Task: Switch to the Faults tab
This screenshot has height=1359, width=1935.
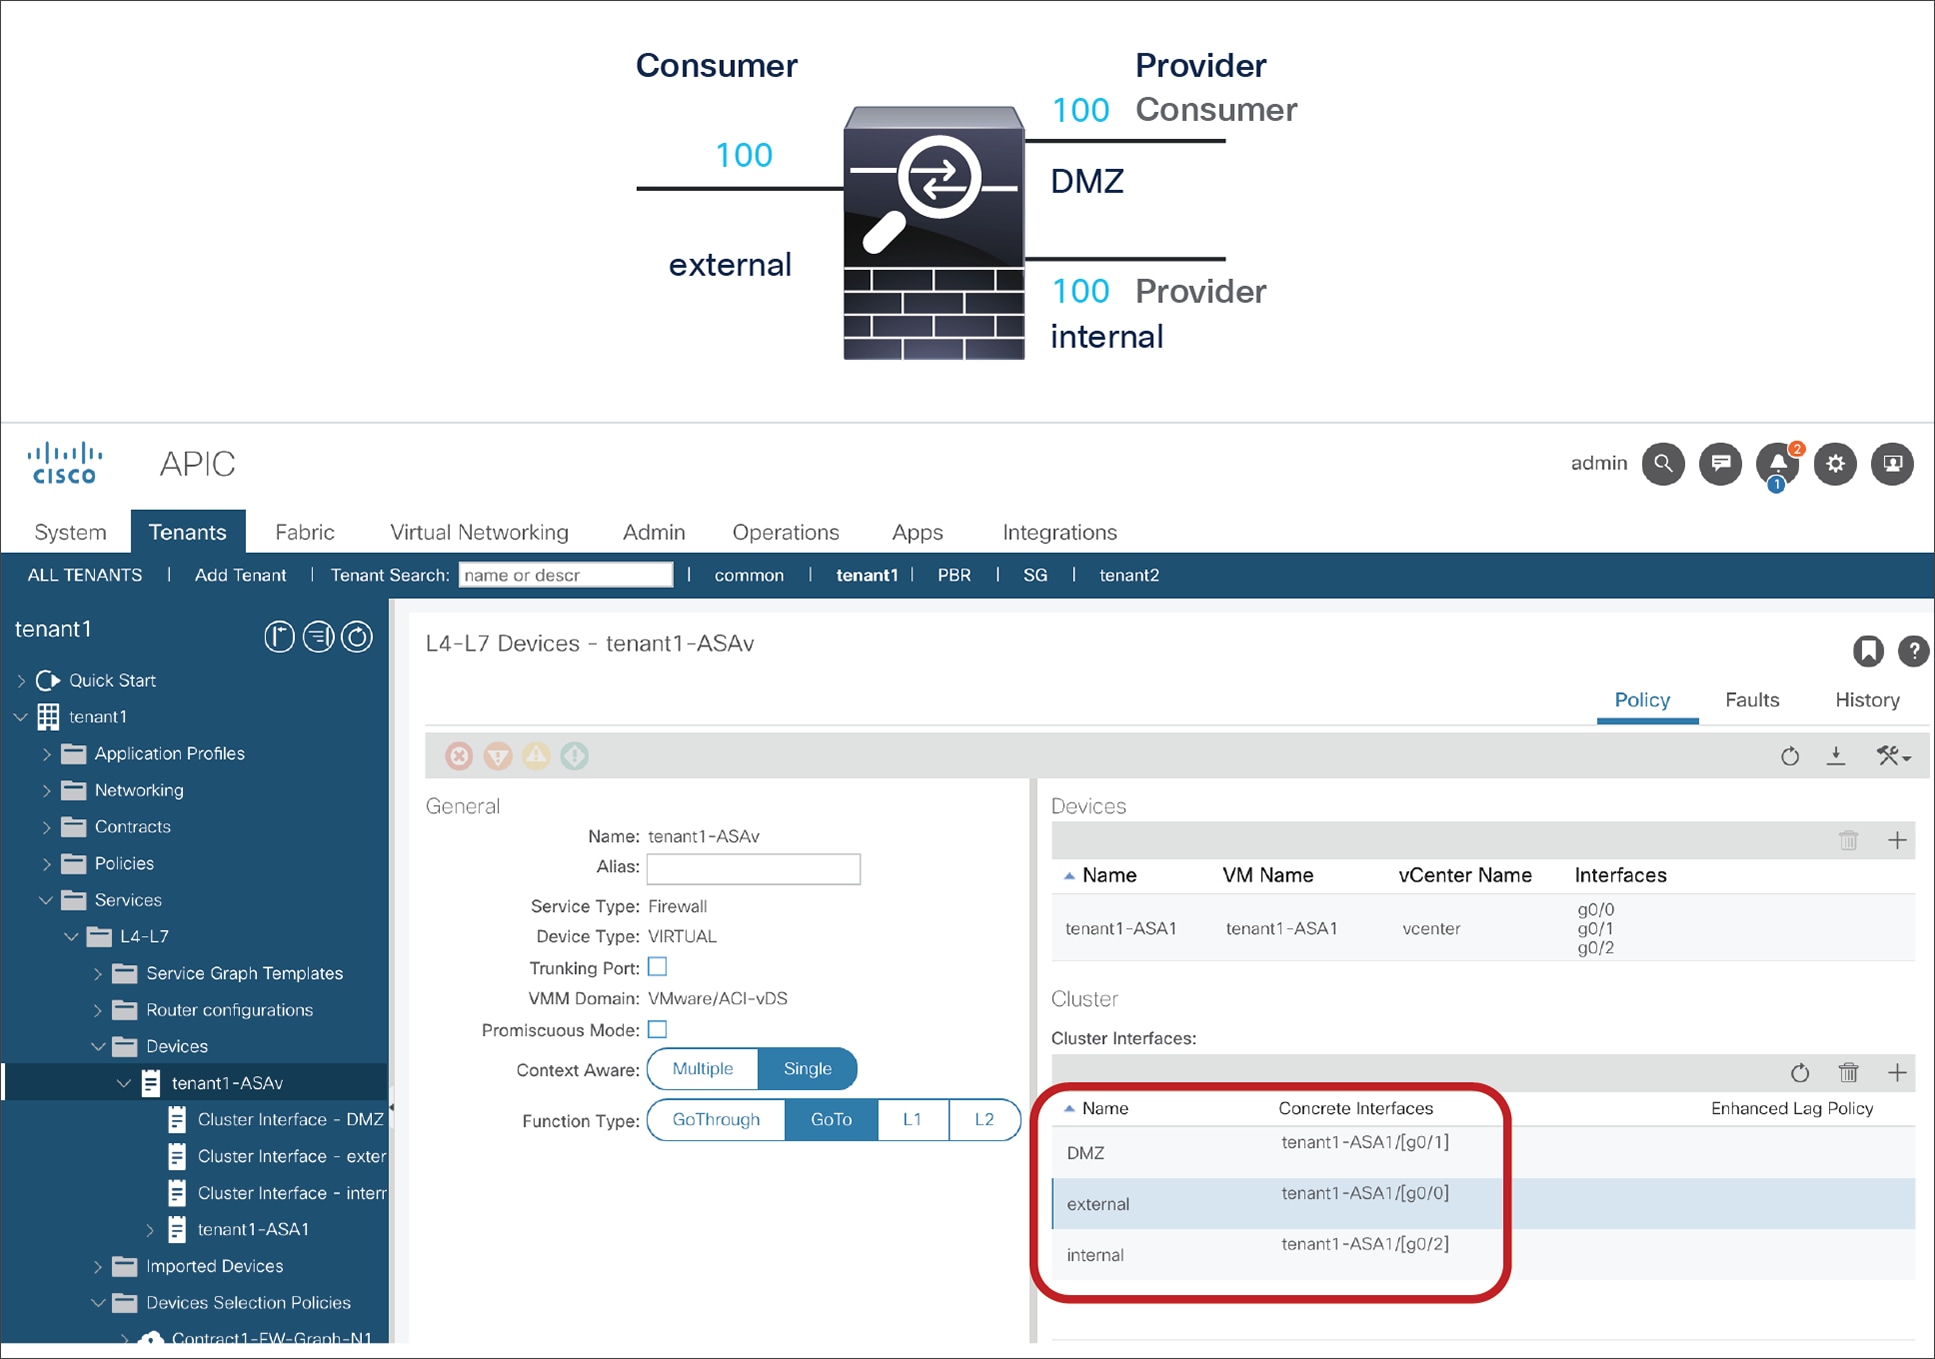Action: 1752,700
